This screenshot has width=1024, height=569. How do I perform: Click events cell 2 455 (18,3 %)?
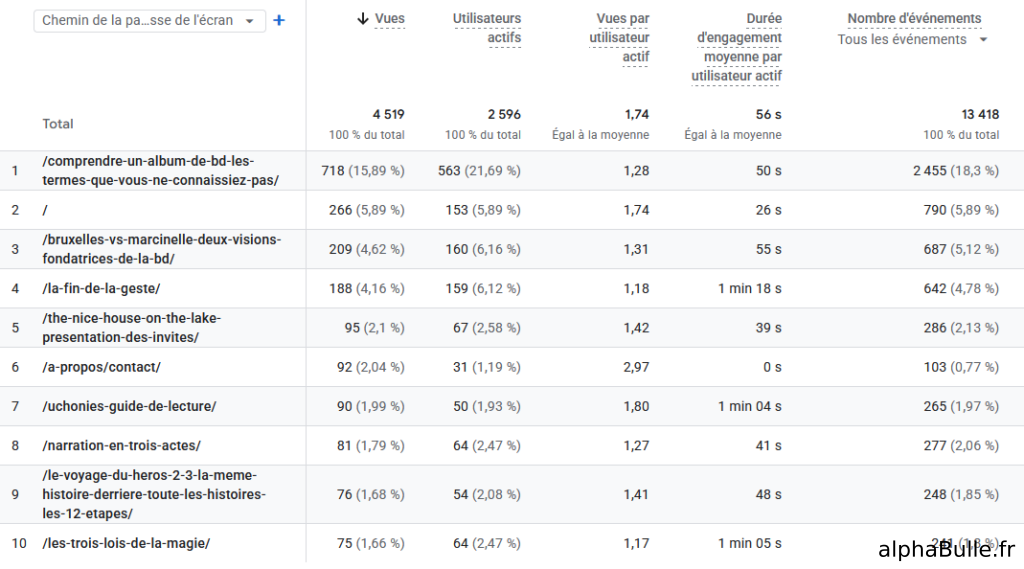pos(956,171)
